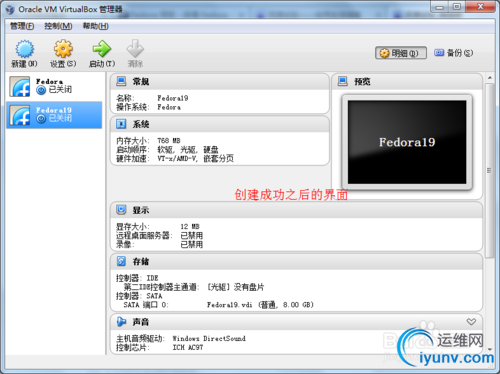Click the greyed 清除 down-arrow icon
The width and height of the screenshot is (500, 374).
135,49
